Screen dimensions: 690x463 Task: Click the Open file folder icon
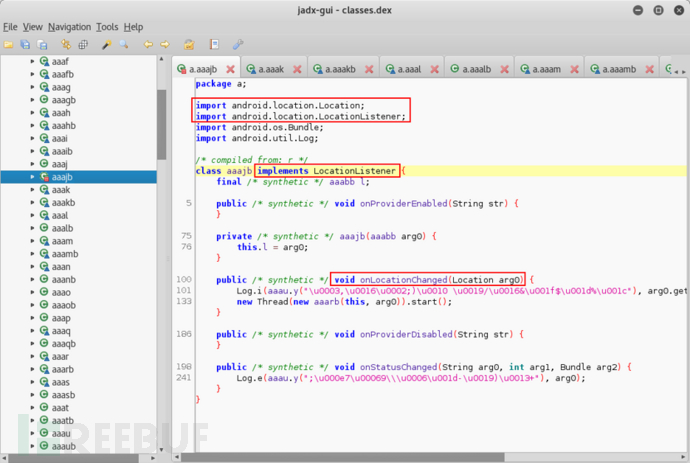click(9, 45)
